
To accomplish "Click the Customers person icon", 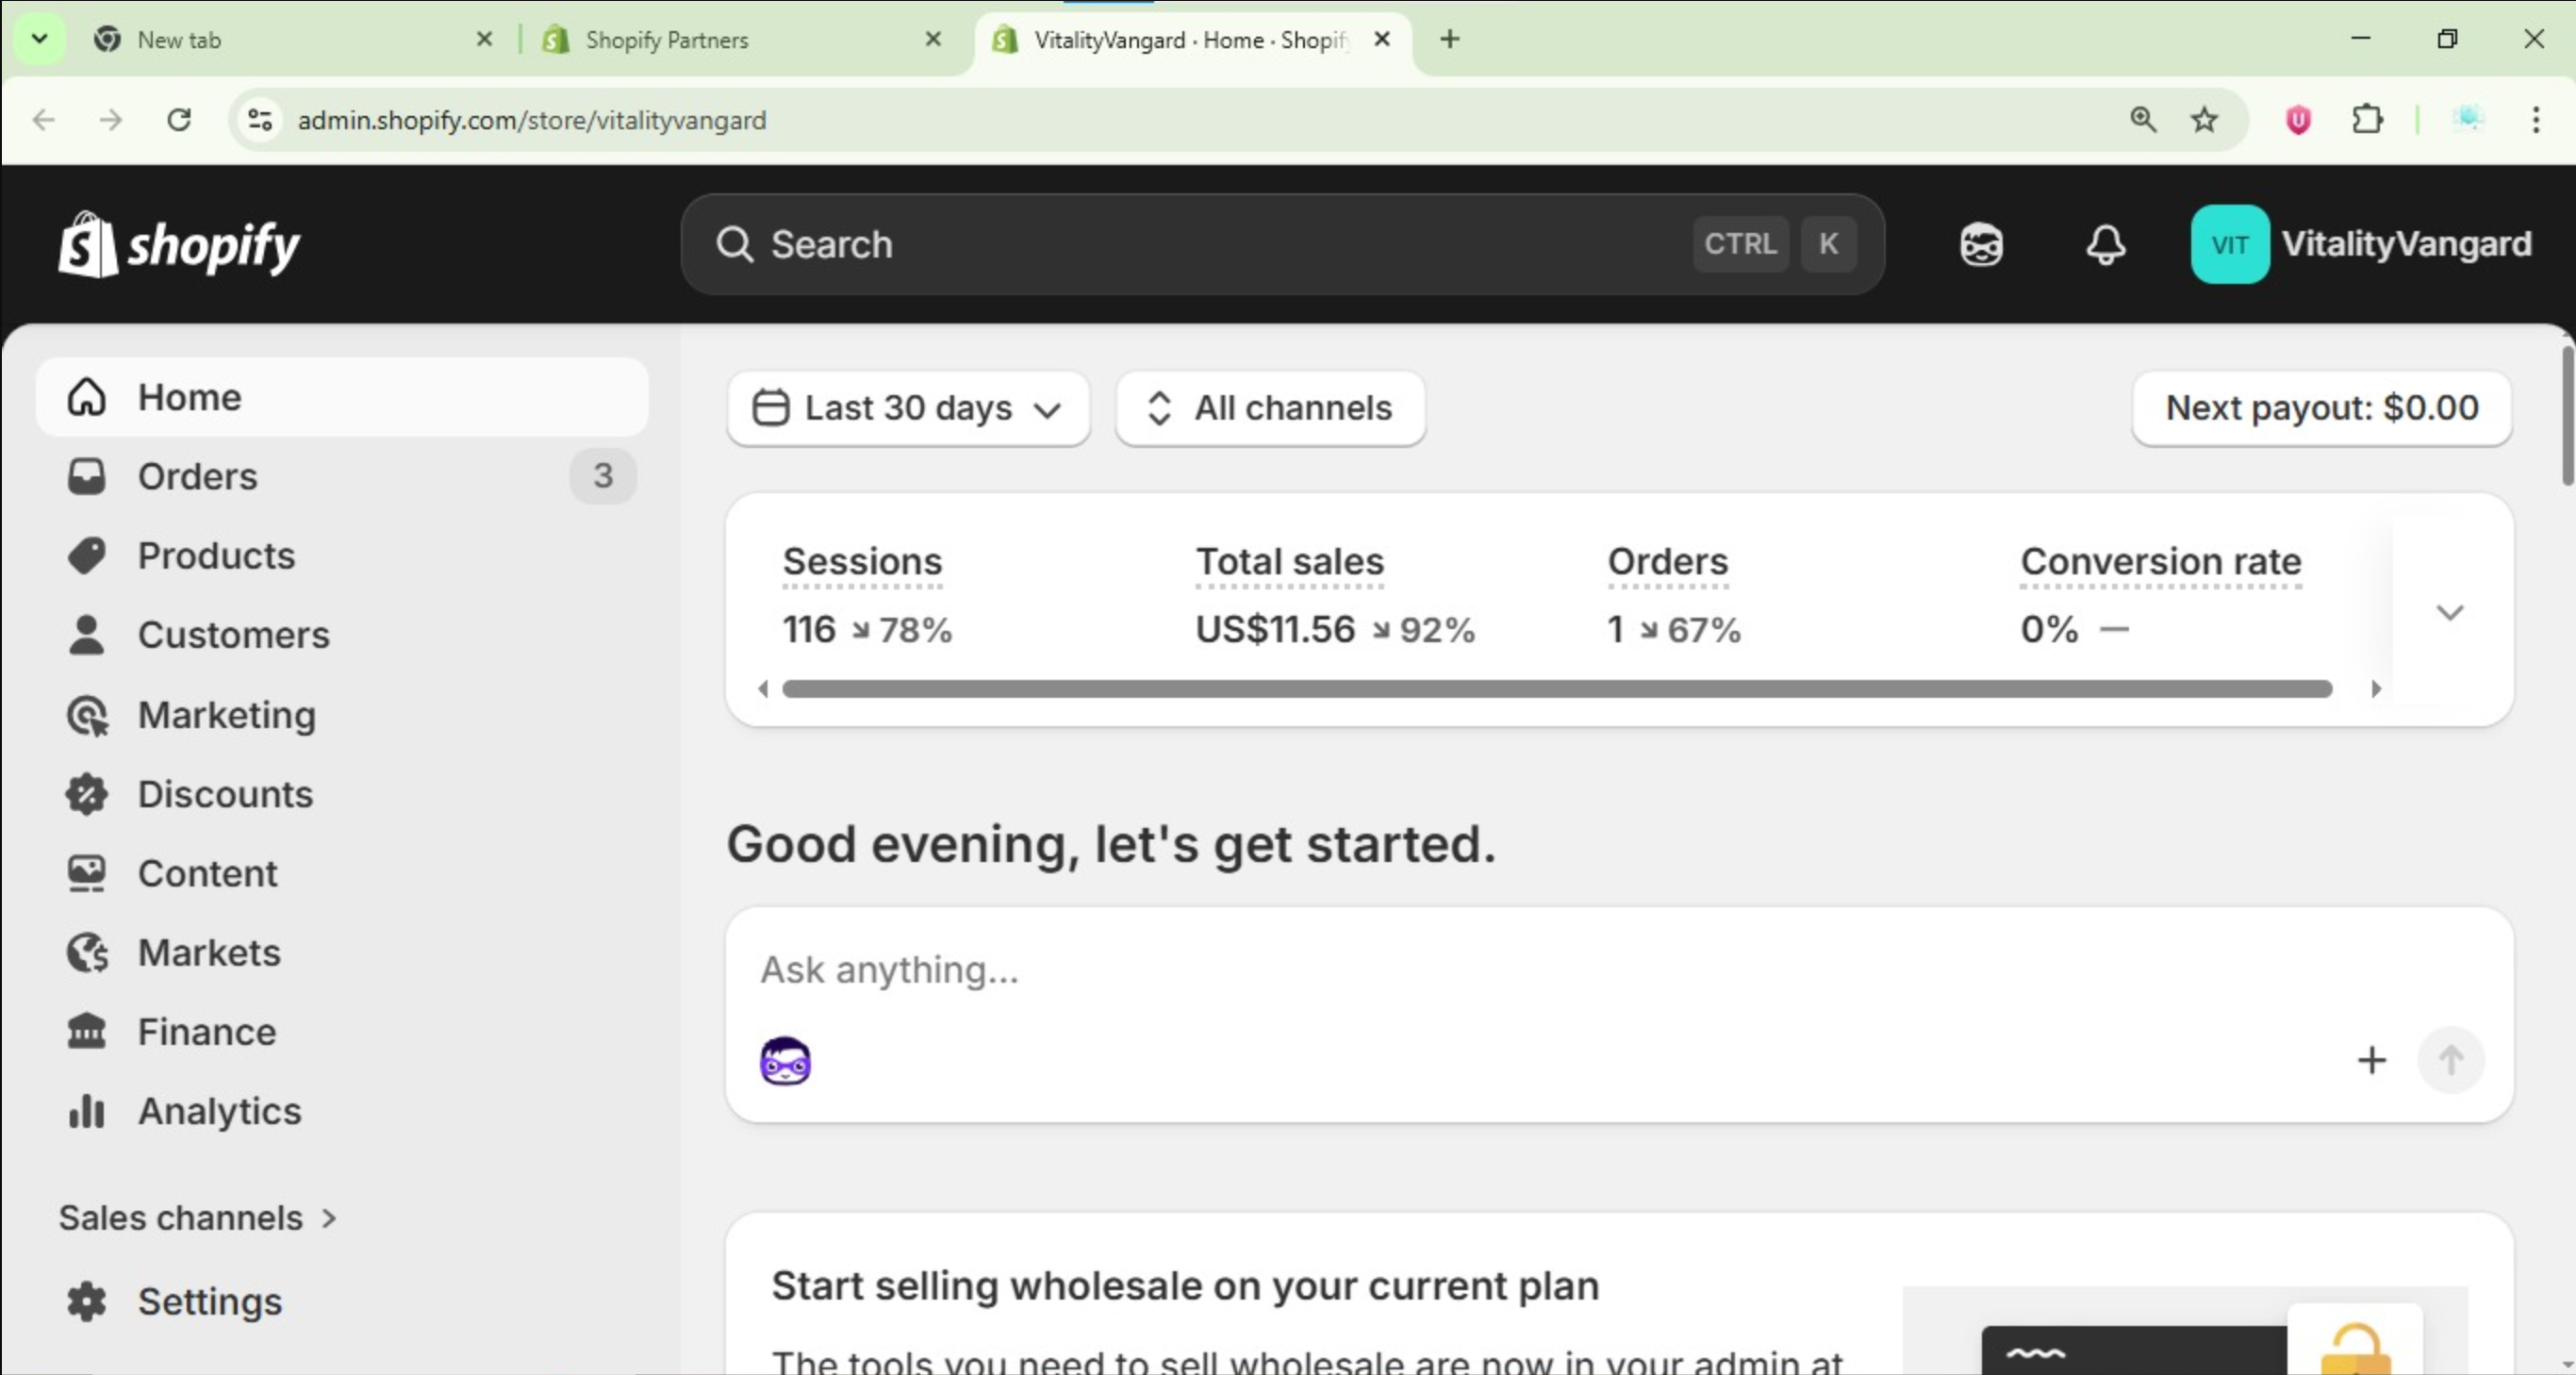I will point(87,634).
